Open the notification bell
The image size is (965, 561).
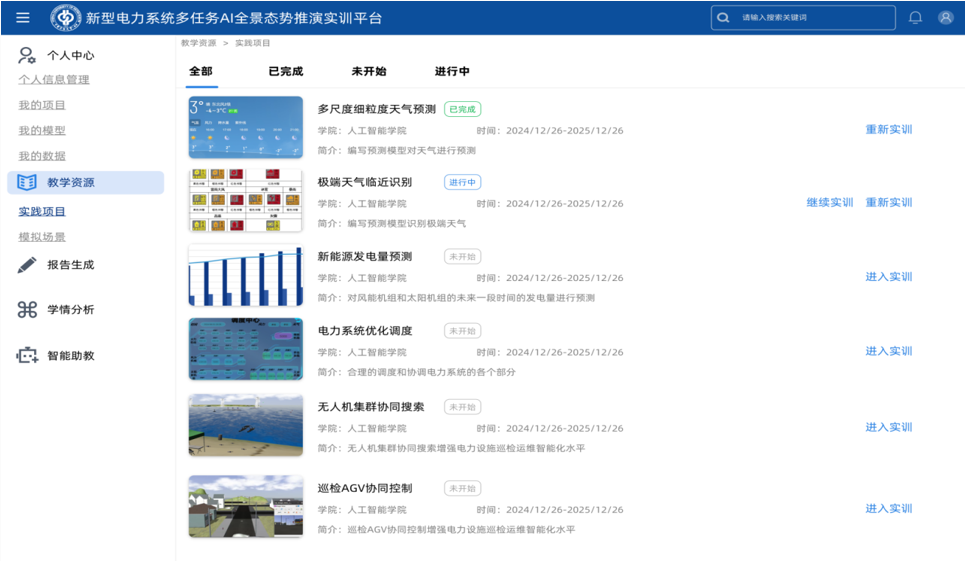point(915,18)
